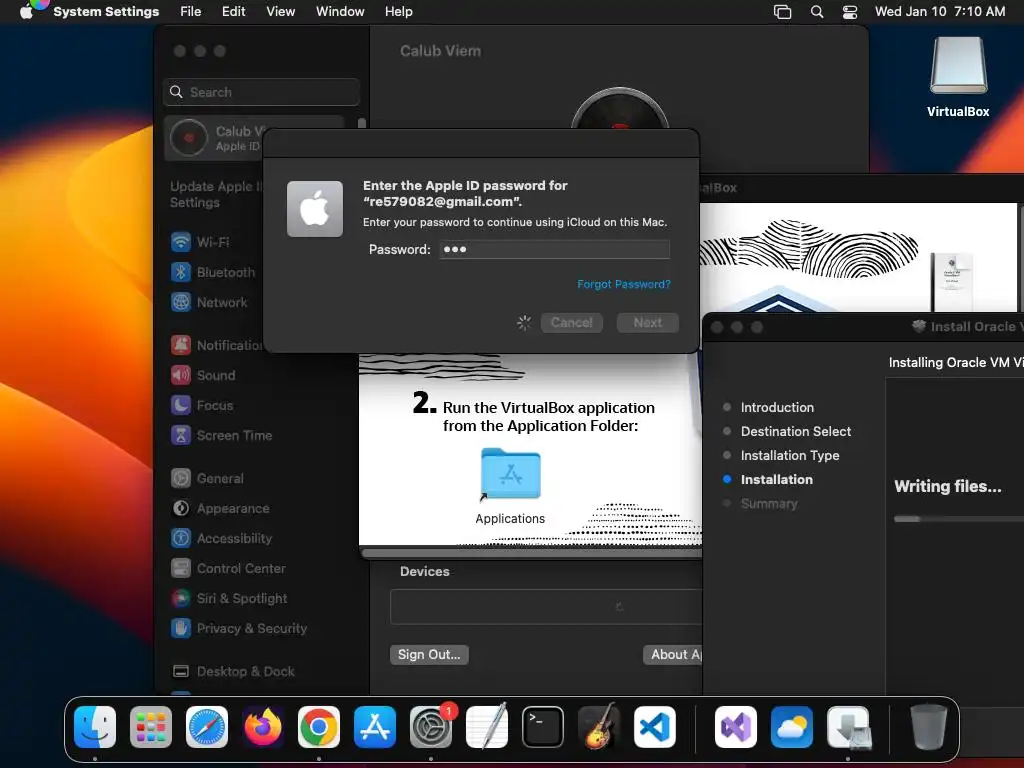Open Appearance settings in sidebar
The width and height of the screenshot is (1024, 768).
coord(219,509)
